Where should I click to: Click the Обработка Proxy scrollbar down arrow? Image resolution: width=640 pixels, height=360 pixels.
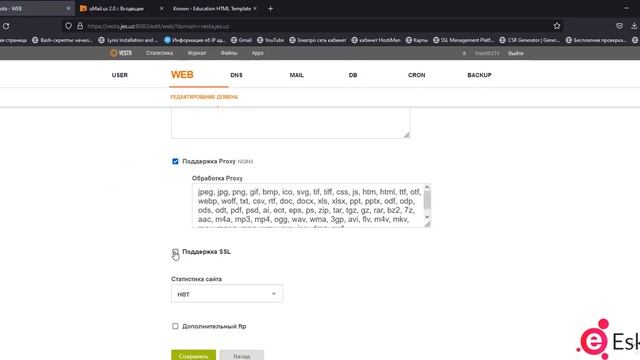pyautogui.click(x=427, y=217)
